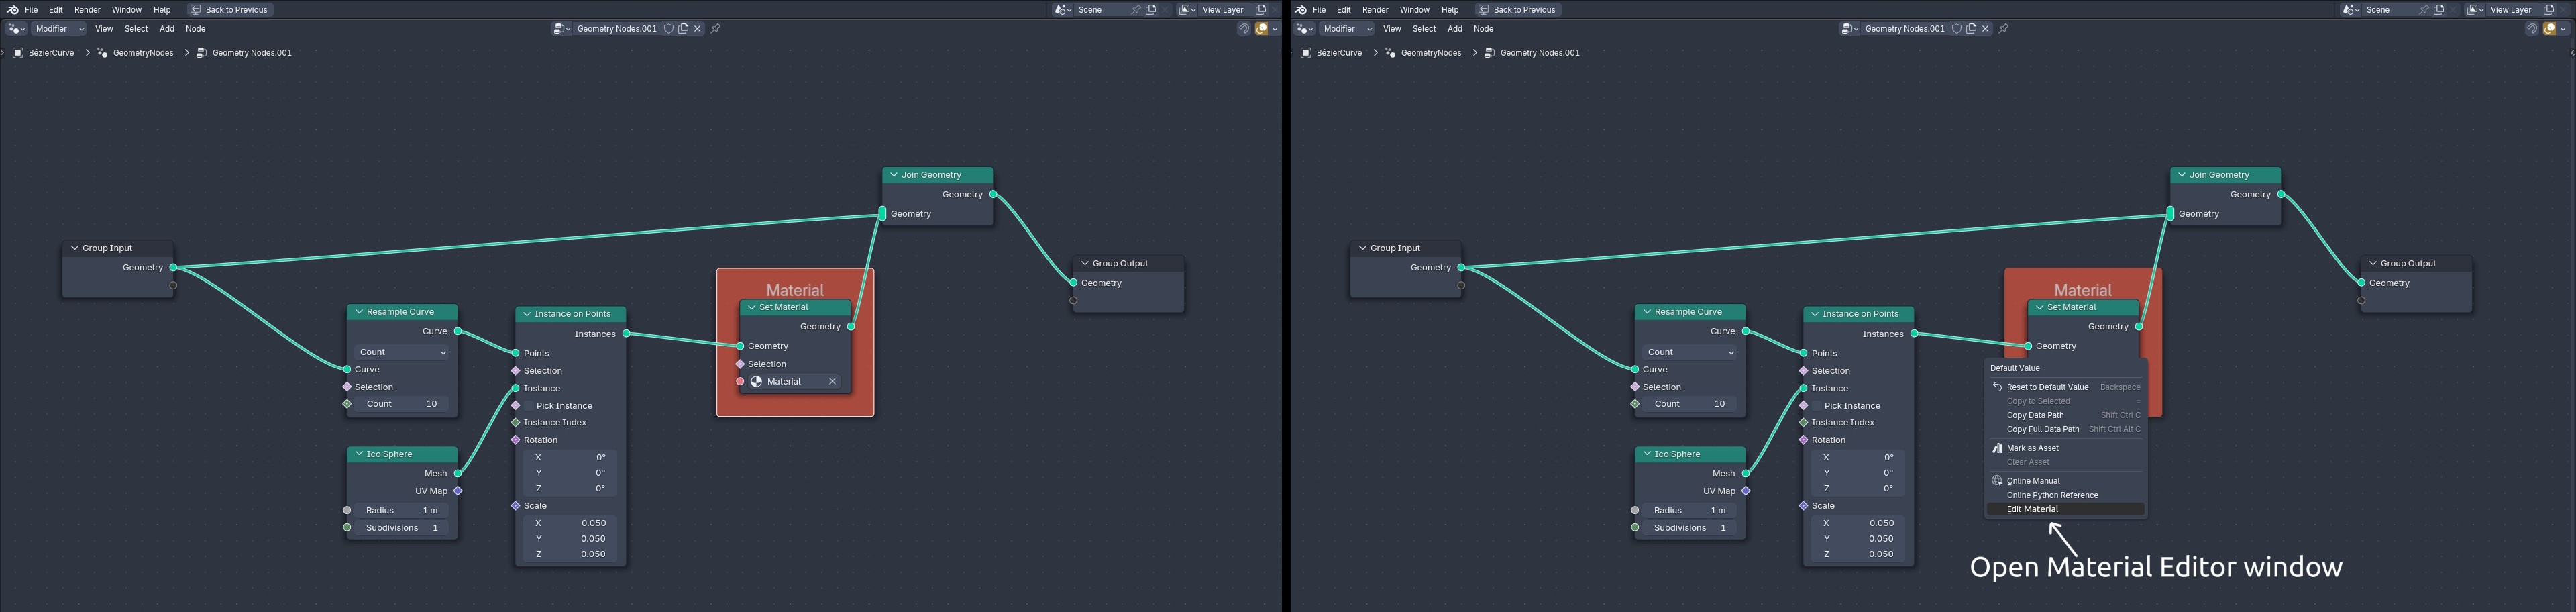Collapse the left Ico Sphere node
Image resolution: width=2576 pixels, height=612 pixels.
point(358,454)
